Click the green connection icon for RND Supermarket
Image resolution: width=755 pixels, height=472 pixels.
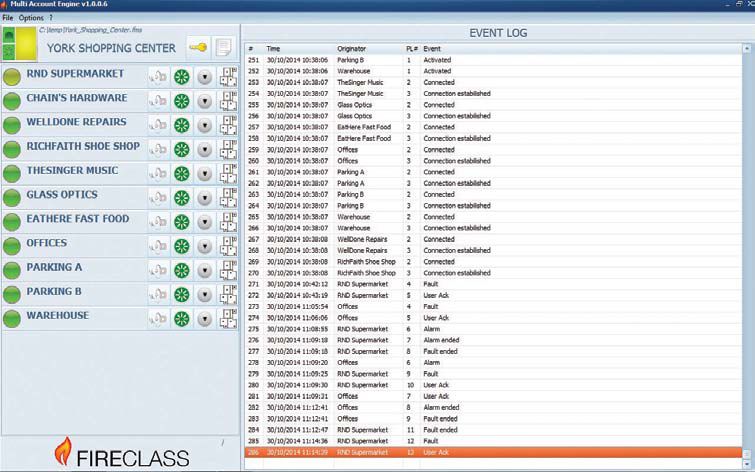(182, 77)
